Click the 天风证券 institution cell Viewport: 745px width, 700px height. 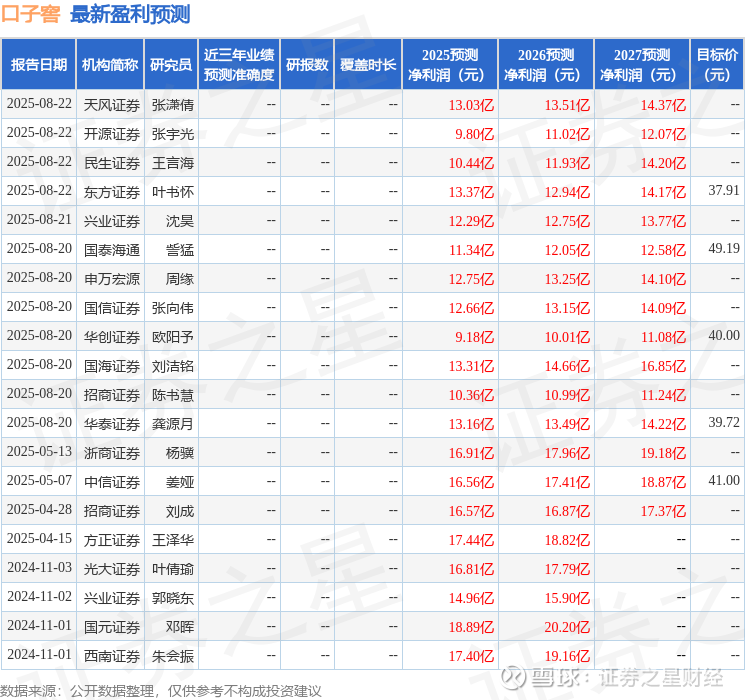coord(112,105)
